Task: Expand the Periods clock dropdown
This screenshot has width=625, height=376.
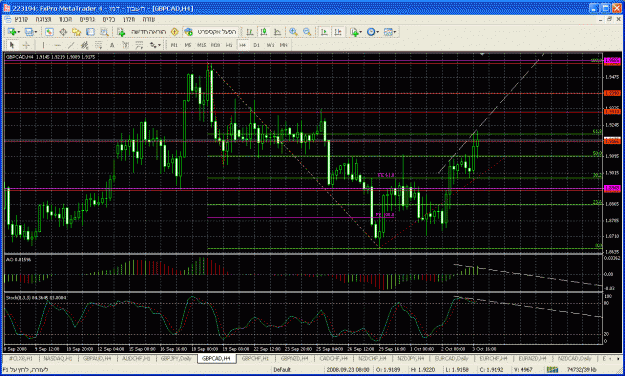Action: (x=377, y=32)
